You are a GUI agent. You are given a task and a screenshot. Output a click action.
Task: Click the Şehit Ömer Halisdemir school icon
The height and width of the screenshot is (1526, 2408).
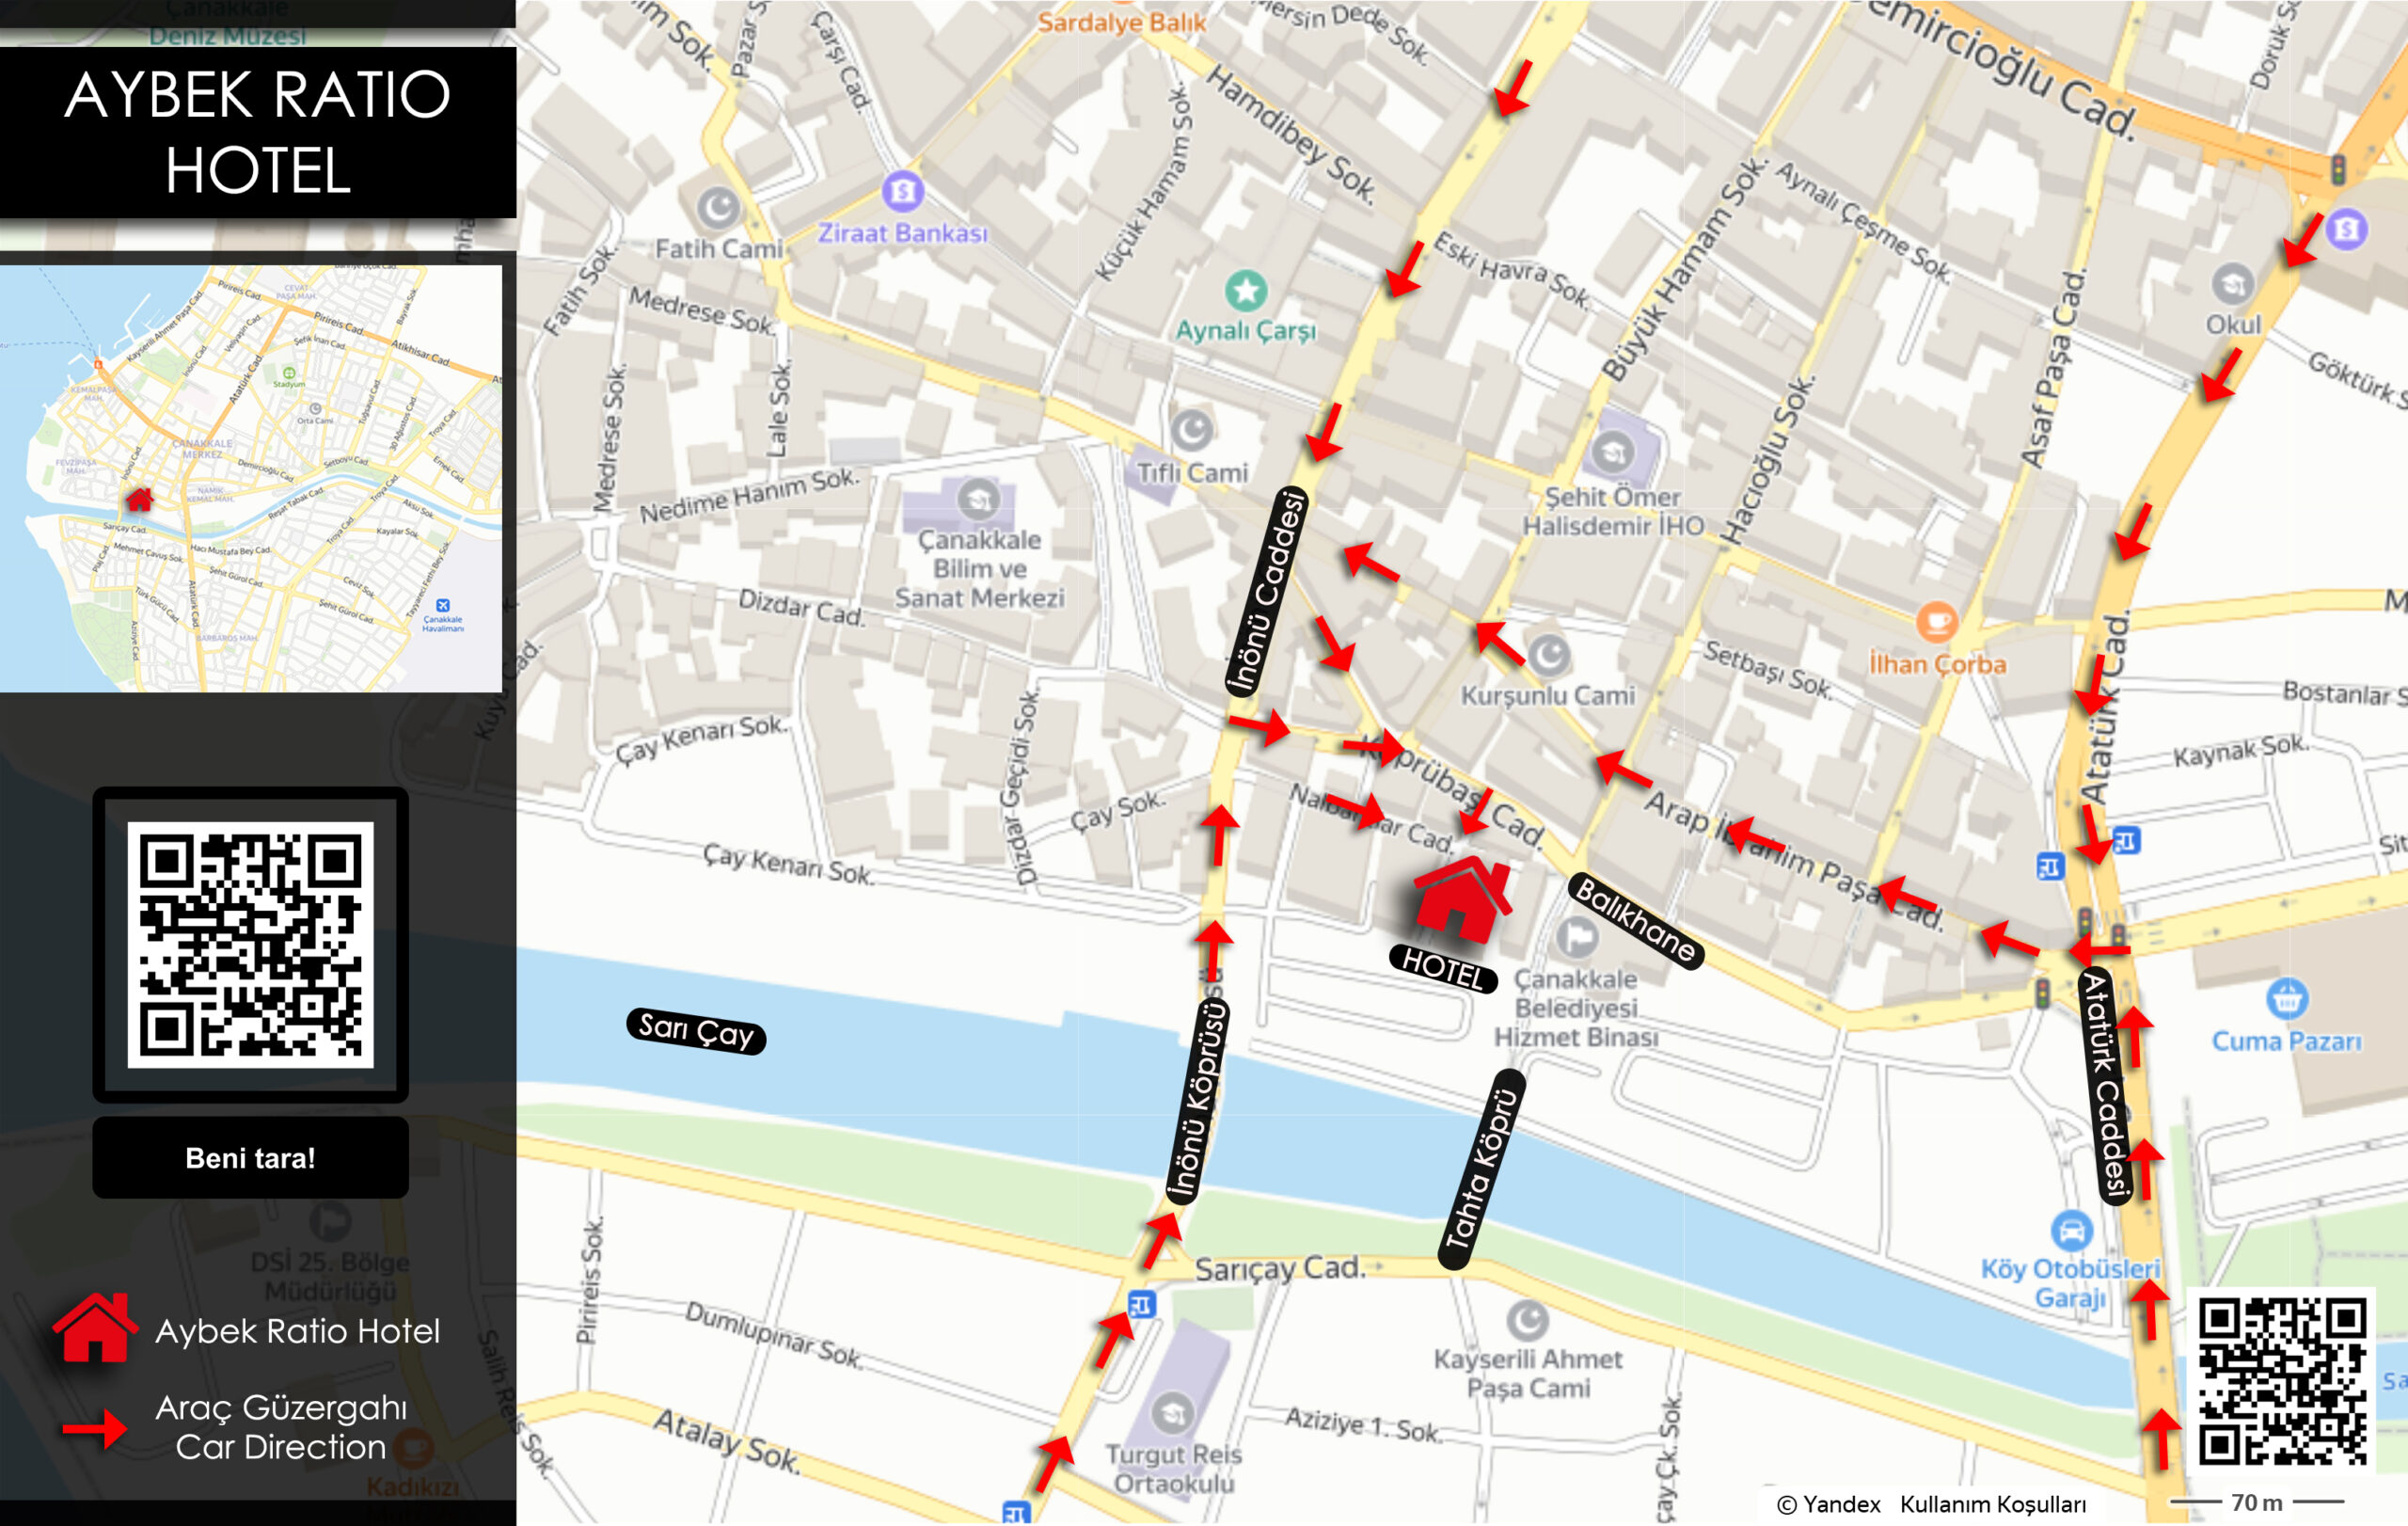pos(1612,453)
